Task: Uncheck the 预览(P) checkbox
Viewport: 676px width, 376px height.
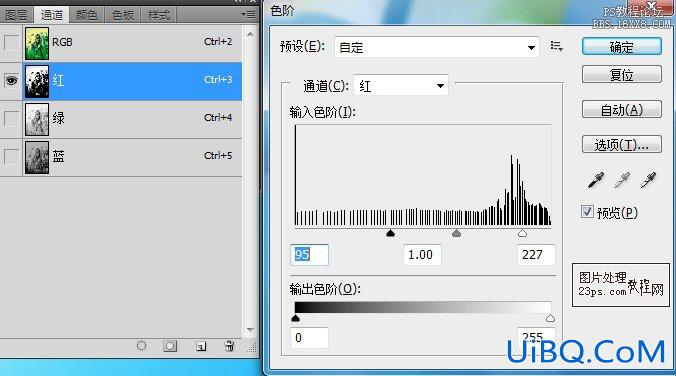Action: click(x=587, y=212)
